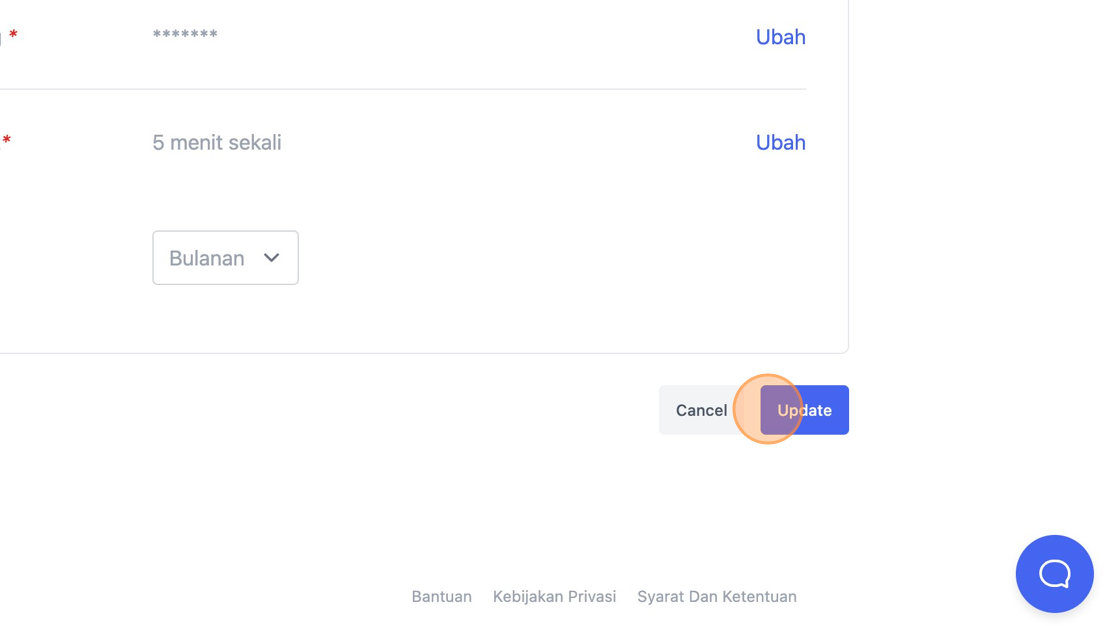The height and width of the screenshot is (626, 1120).
Task: Click the divider line under password row
Action: tap(403, 89)
